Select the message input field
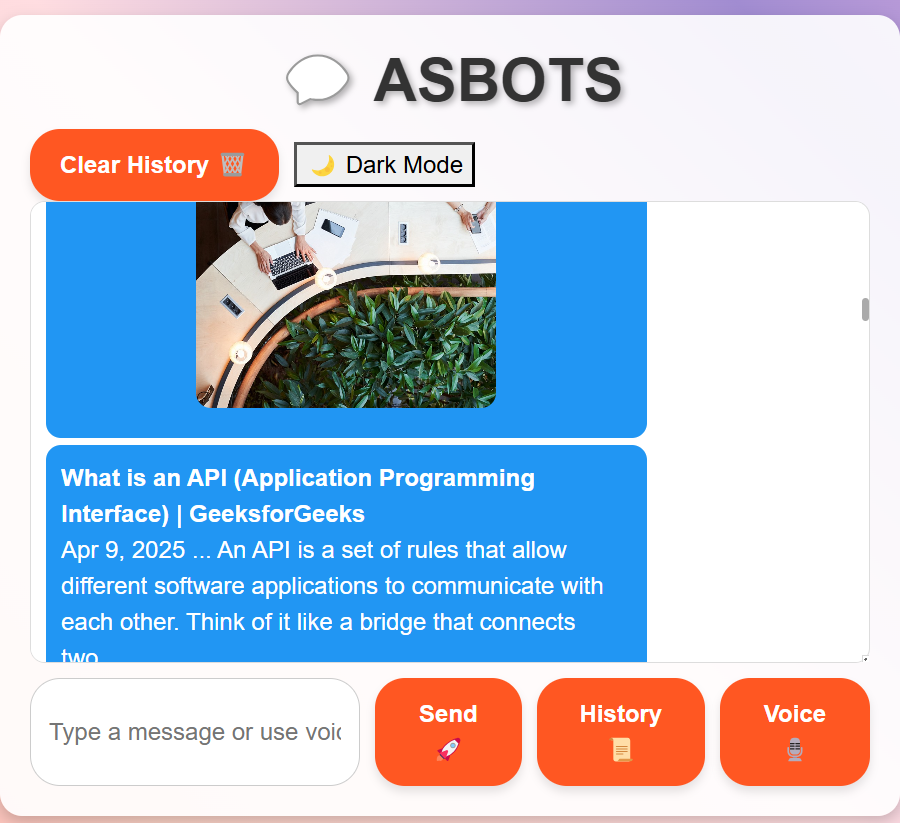 tap(195, 731)
